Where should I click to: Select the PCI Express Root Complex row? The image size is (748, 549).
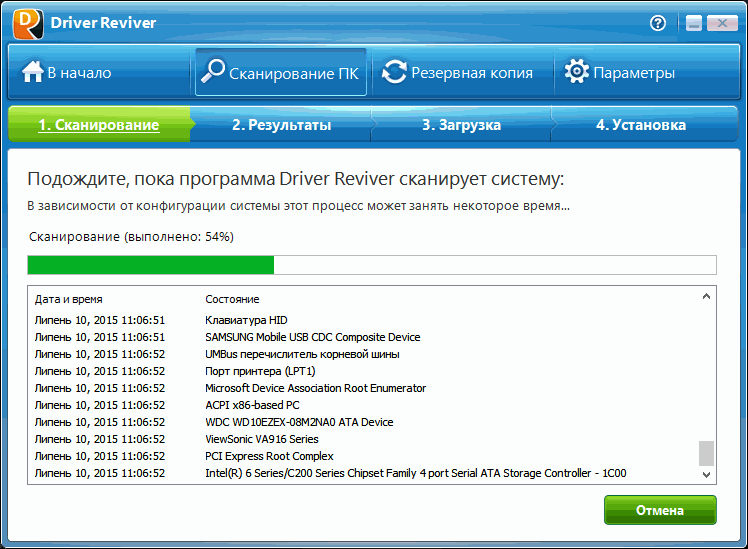pyautogui.click(x=365, y=456)
